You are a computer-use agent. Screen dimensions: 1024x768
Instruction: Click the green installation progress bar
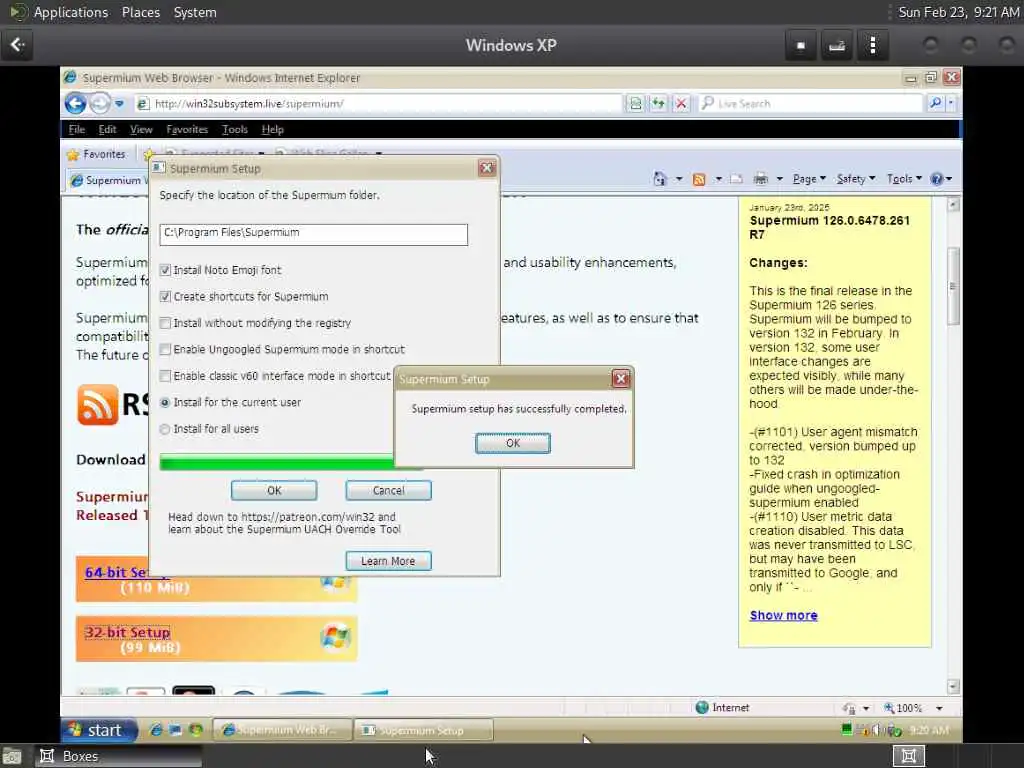click(x=277, y=463)
